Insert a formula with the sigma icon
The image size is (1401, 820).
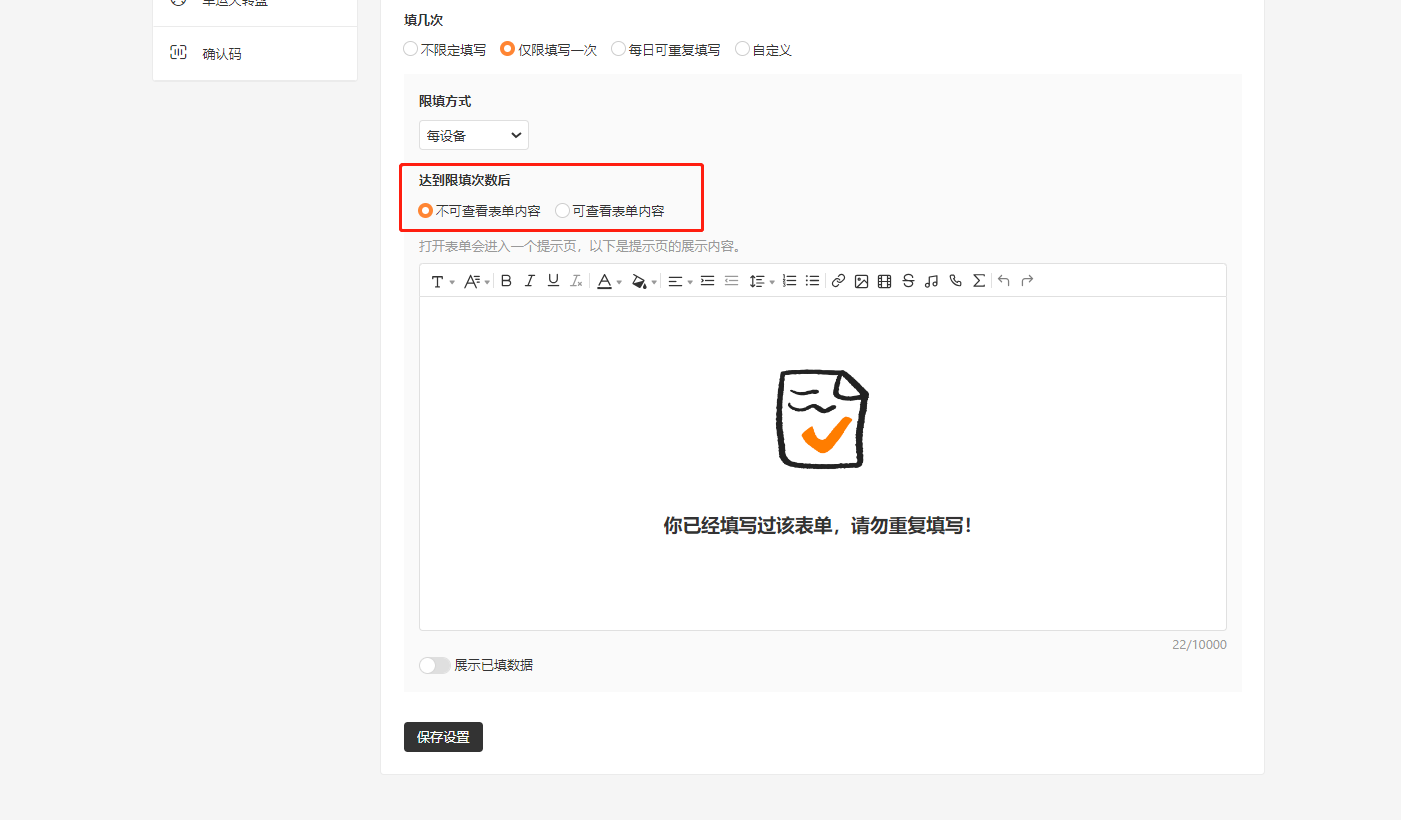tap(979, 281)
